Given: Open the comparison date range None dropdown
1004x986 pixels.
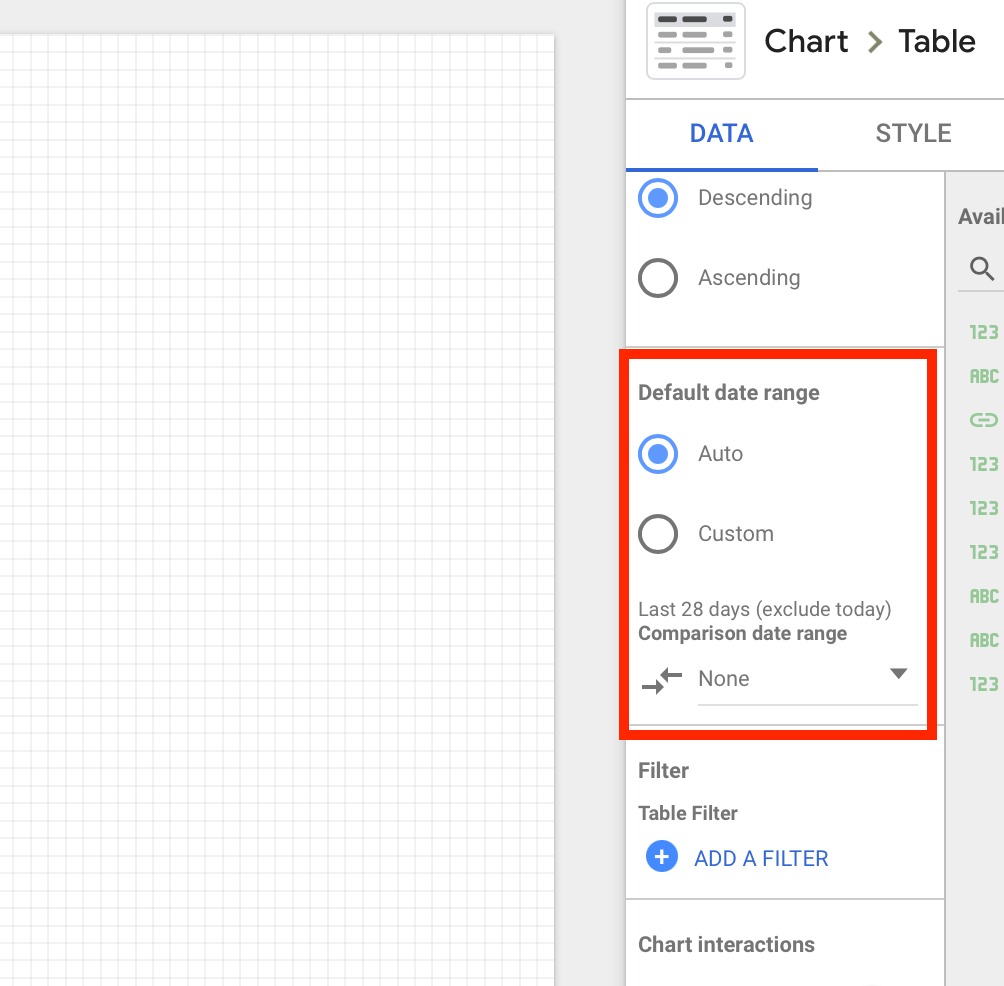Looking at the screenshot, I should (x=806, y=679).
